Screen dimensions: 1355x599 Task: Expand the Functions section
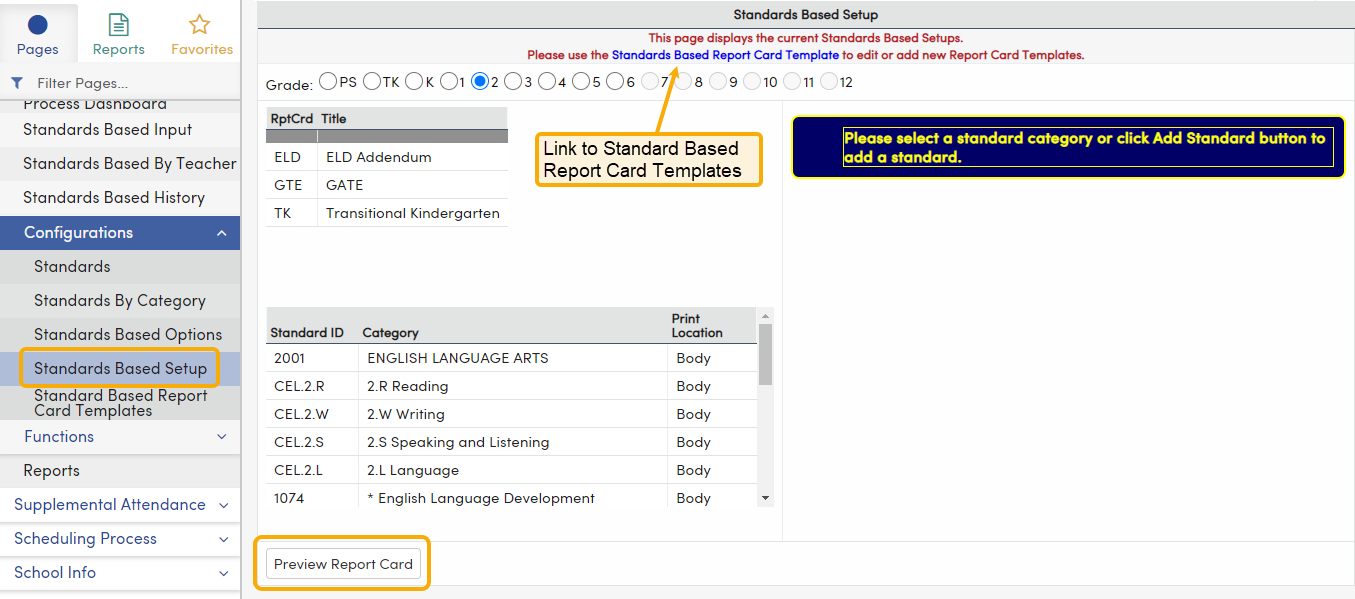pyautogui.click(x=120, y=436)
